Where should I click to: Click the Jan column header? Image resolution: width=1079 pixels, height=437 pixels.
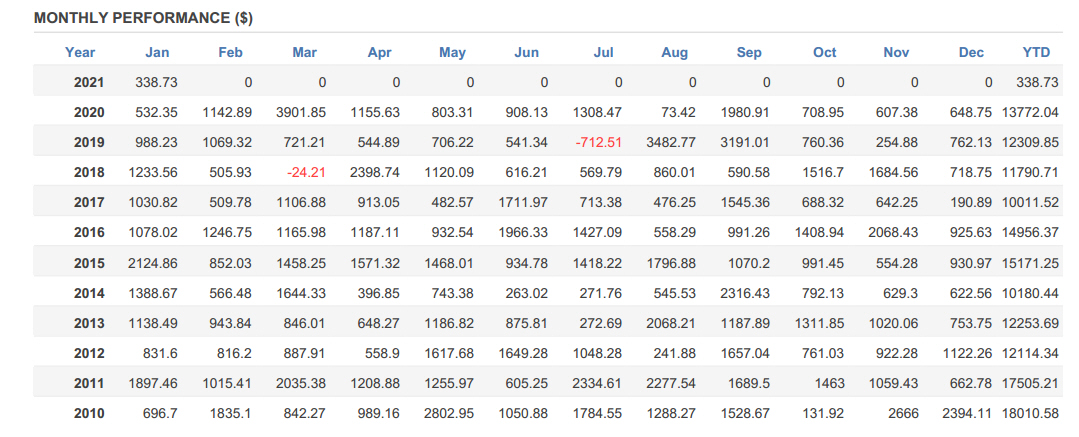tap(157, 52)
